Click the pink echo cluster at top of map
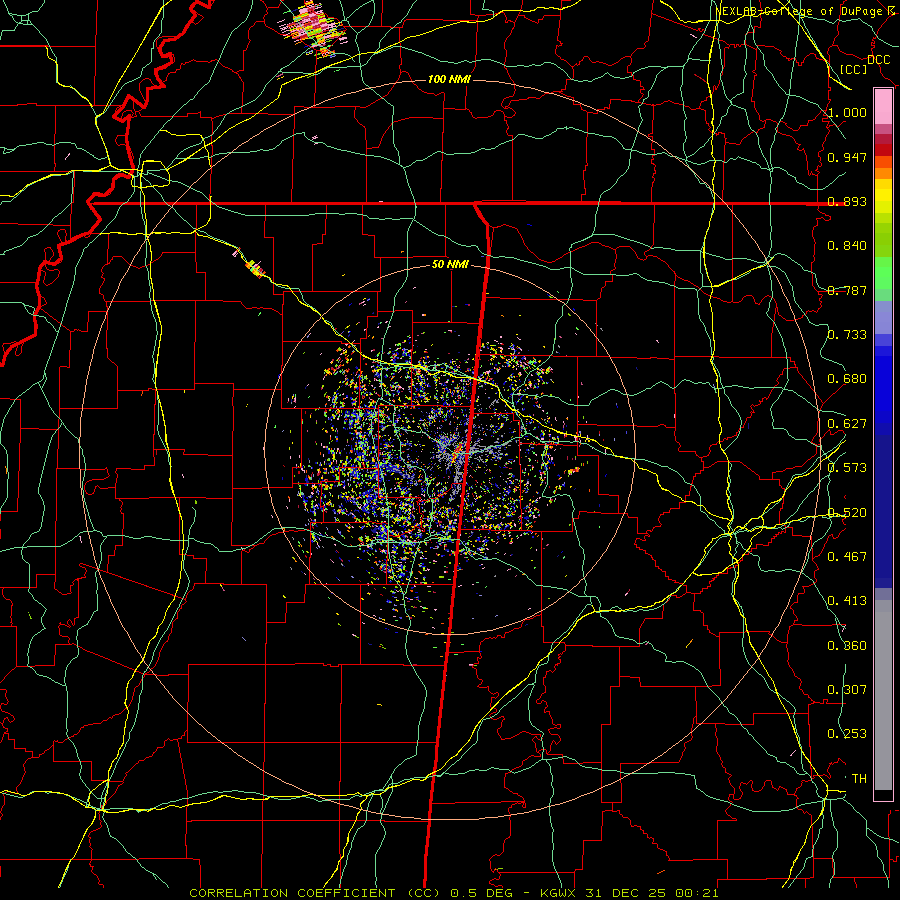The image size is (900, 900). point(313,28)
